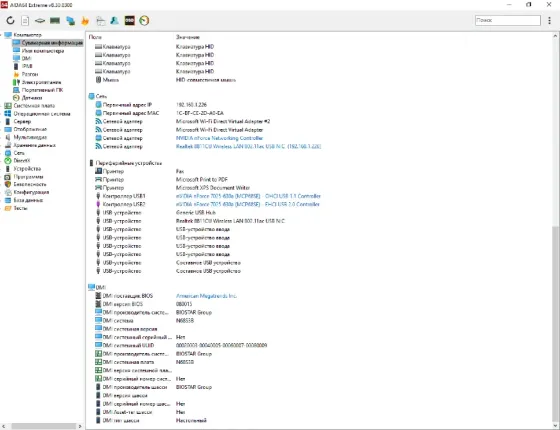Open the green memory benchmark toolbar icon
The width and height of the screenshot is (560, 430).
55,21
